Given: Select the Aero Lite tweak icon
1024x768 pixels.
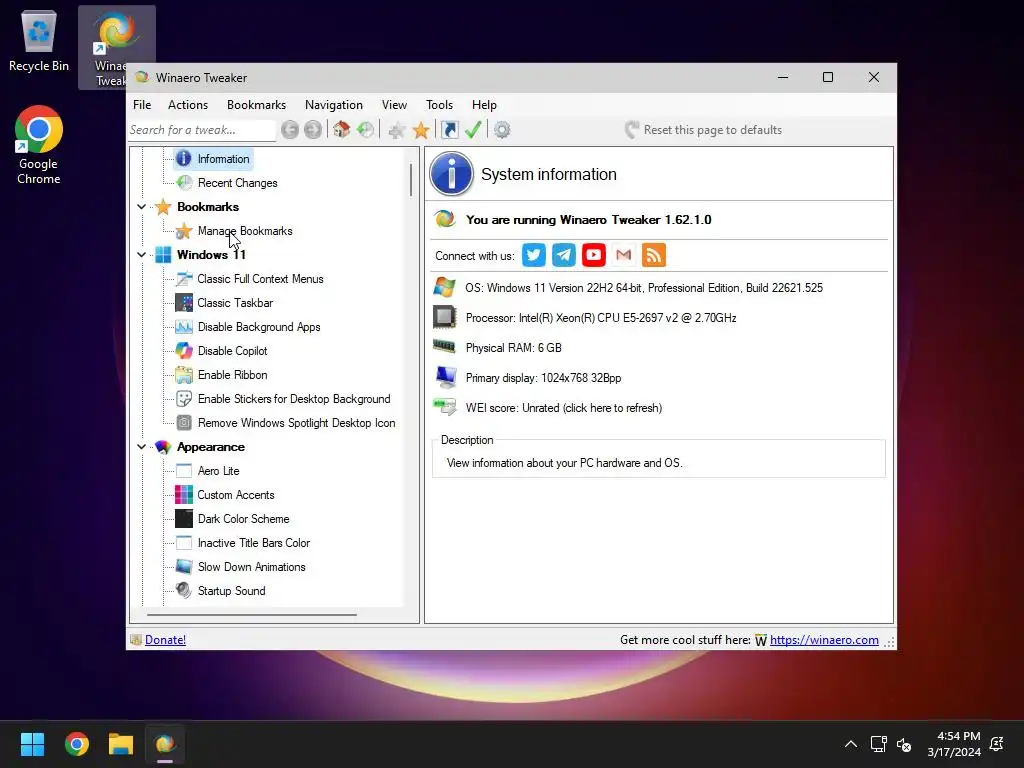Looking at the screenshot, I should coord(184,471).
